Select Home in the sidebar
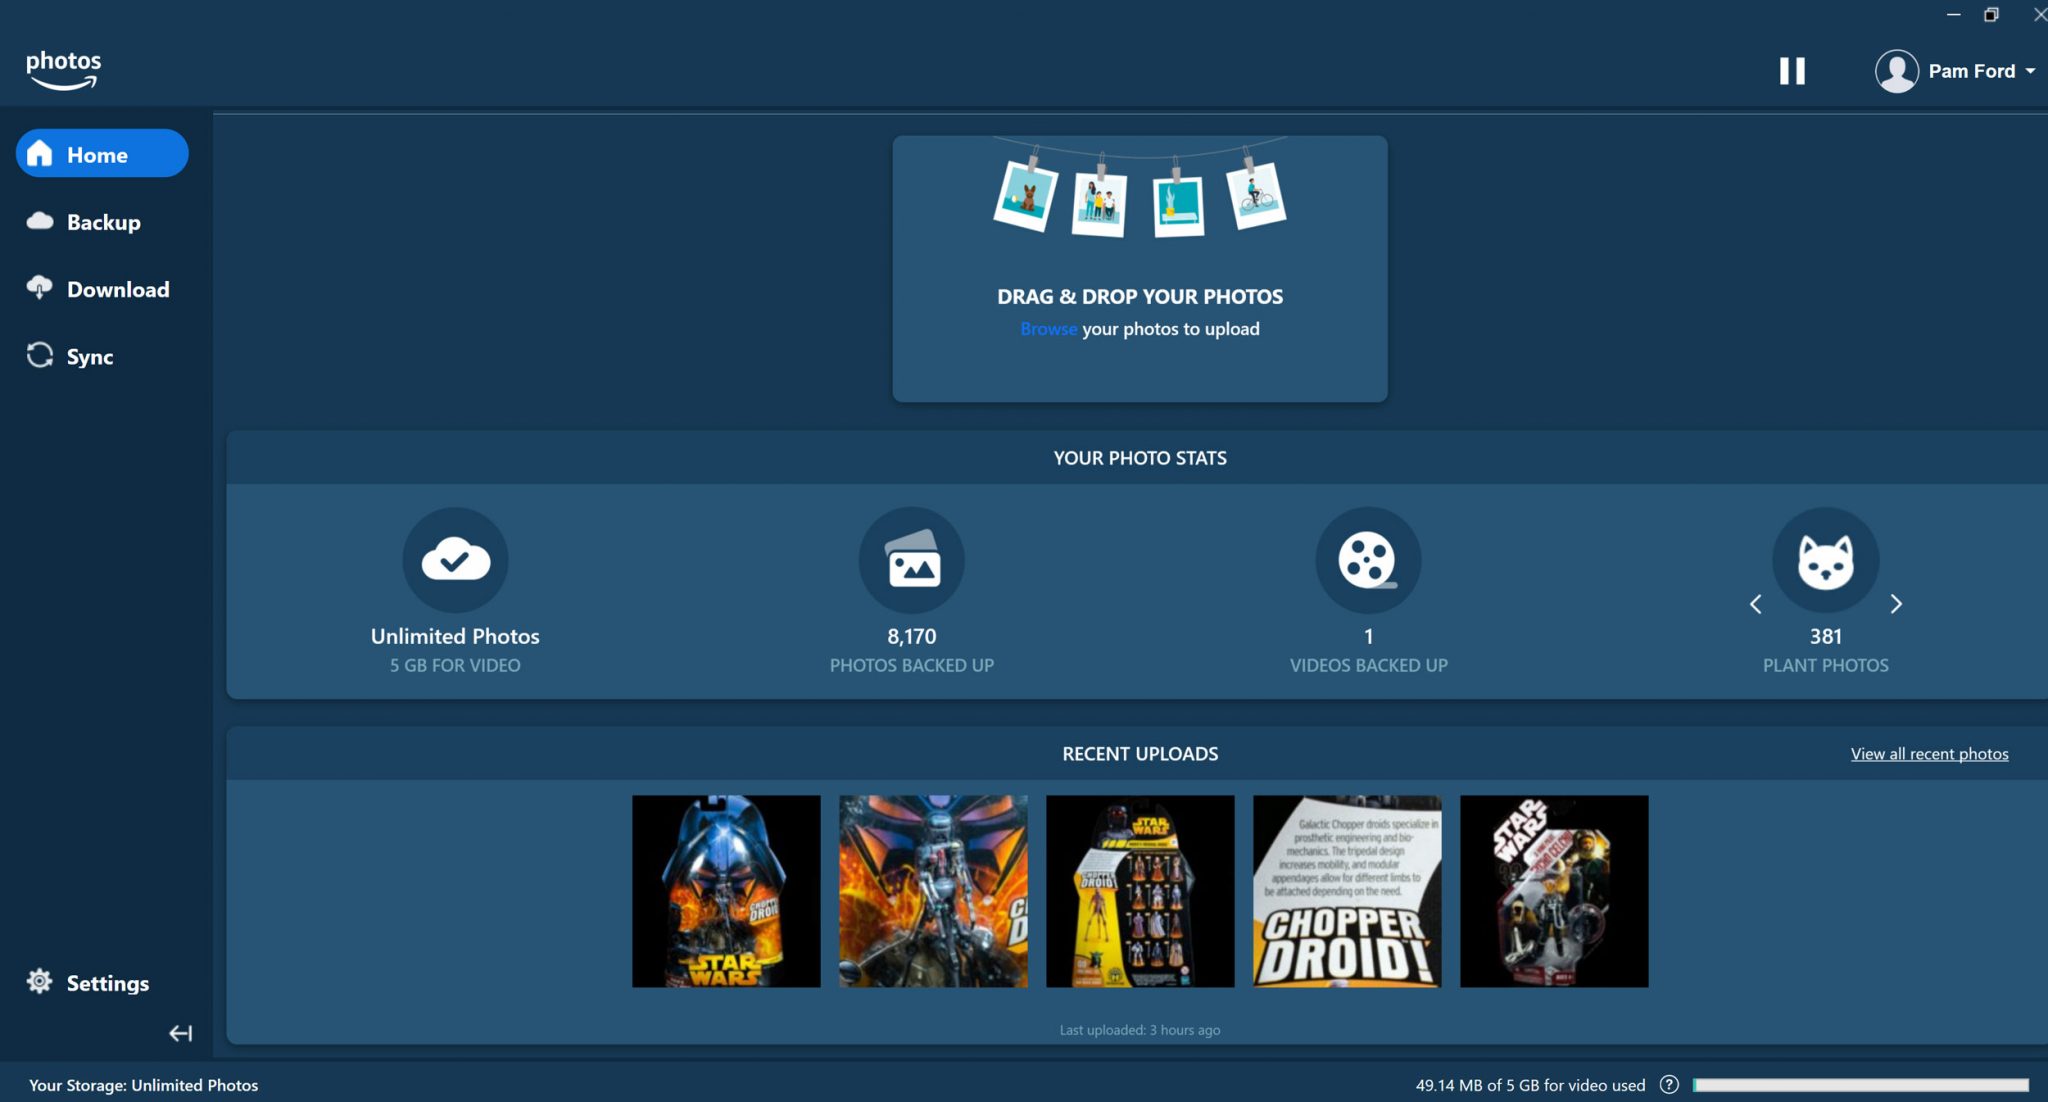The height and width of the screenshot is (1102, 2048). 100,153
